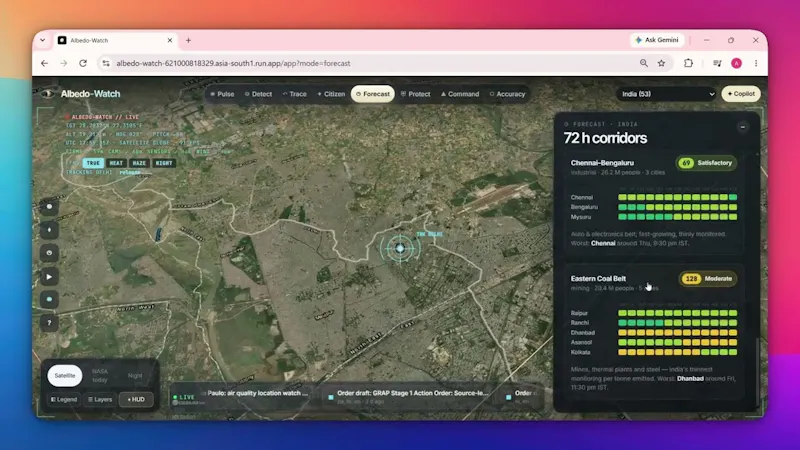Open site information icon in address bar

[x=106, y=63]
